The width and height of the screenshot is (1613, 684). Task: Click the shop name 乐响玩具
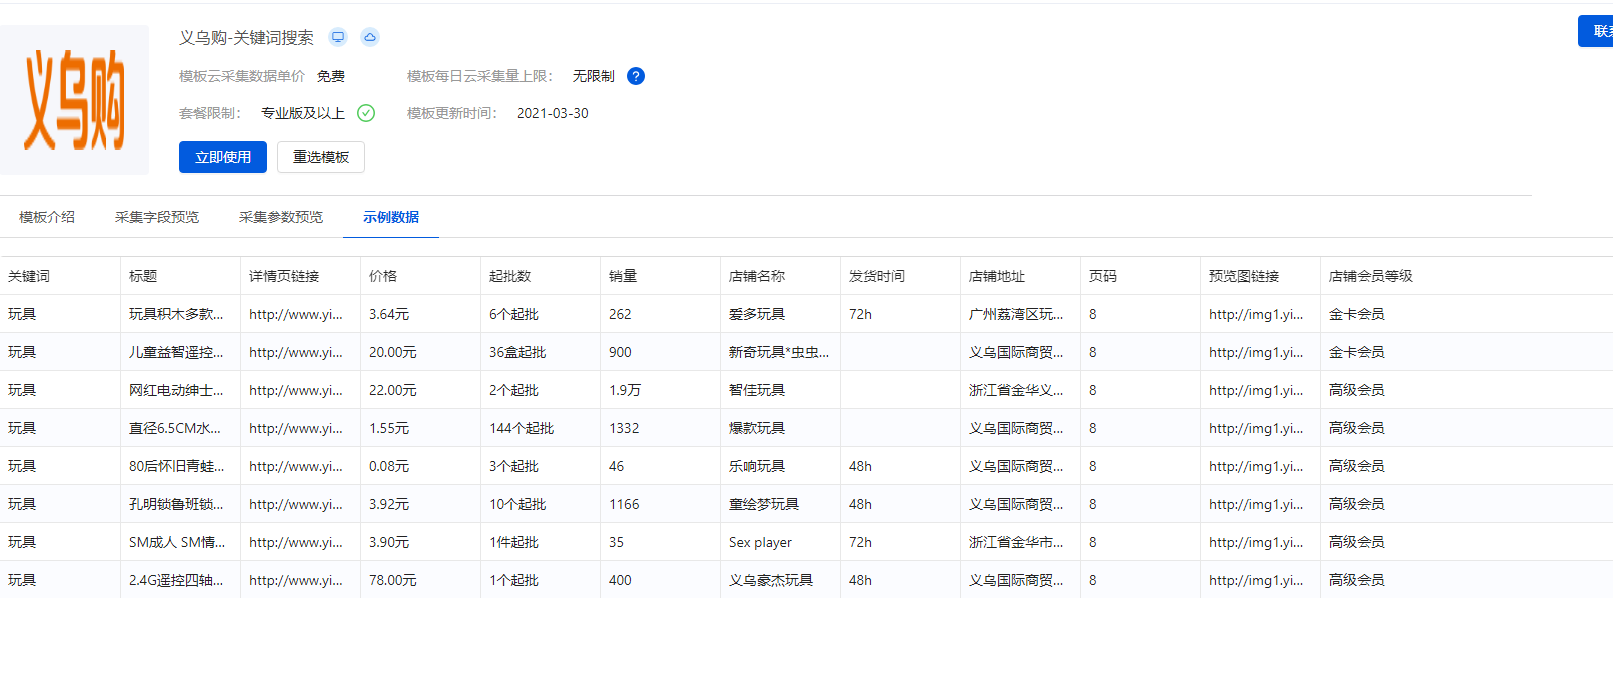pos(757,466)
